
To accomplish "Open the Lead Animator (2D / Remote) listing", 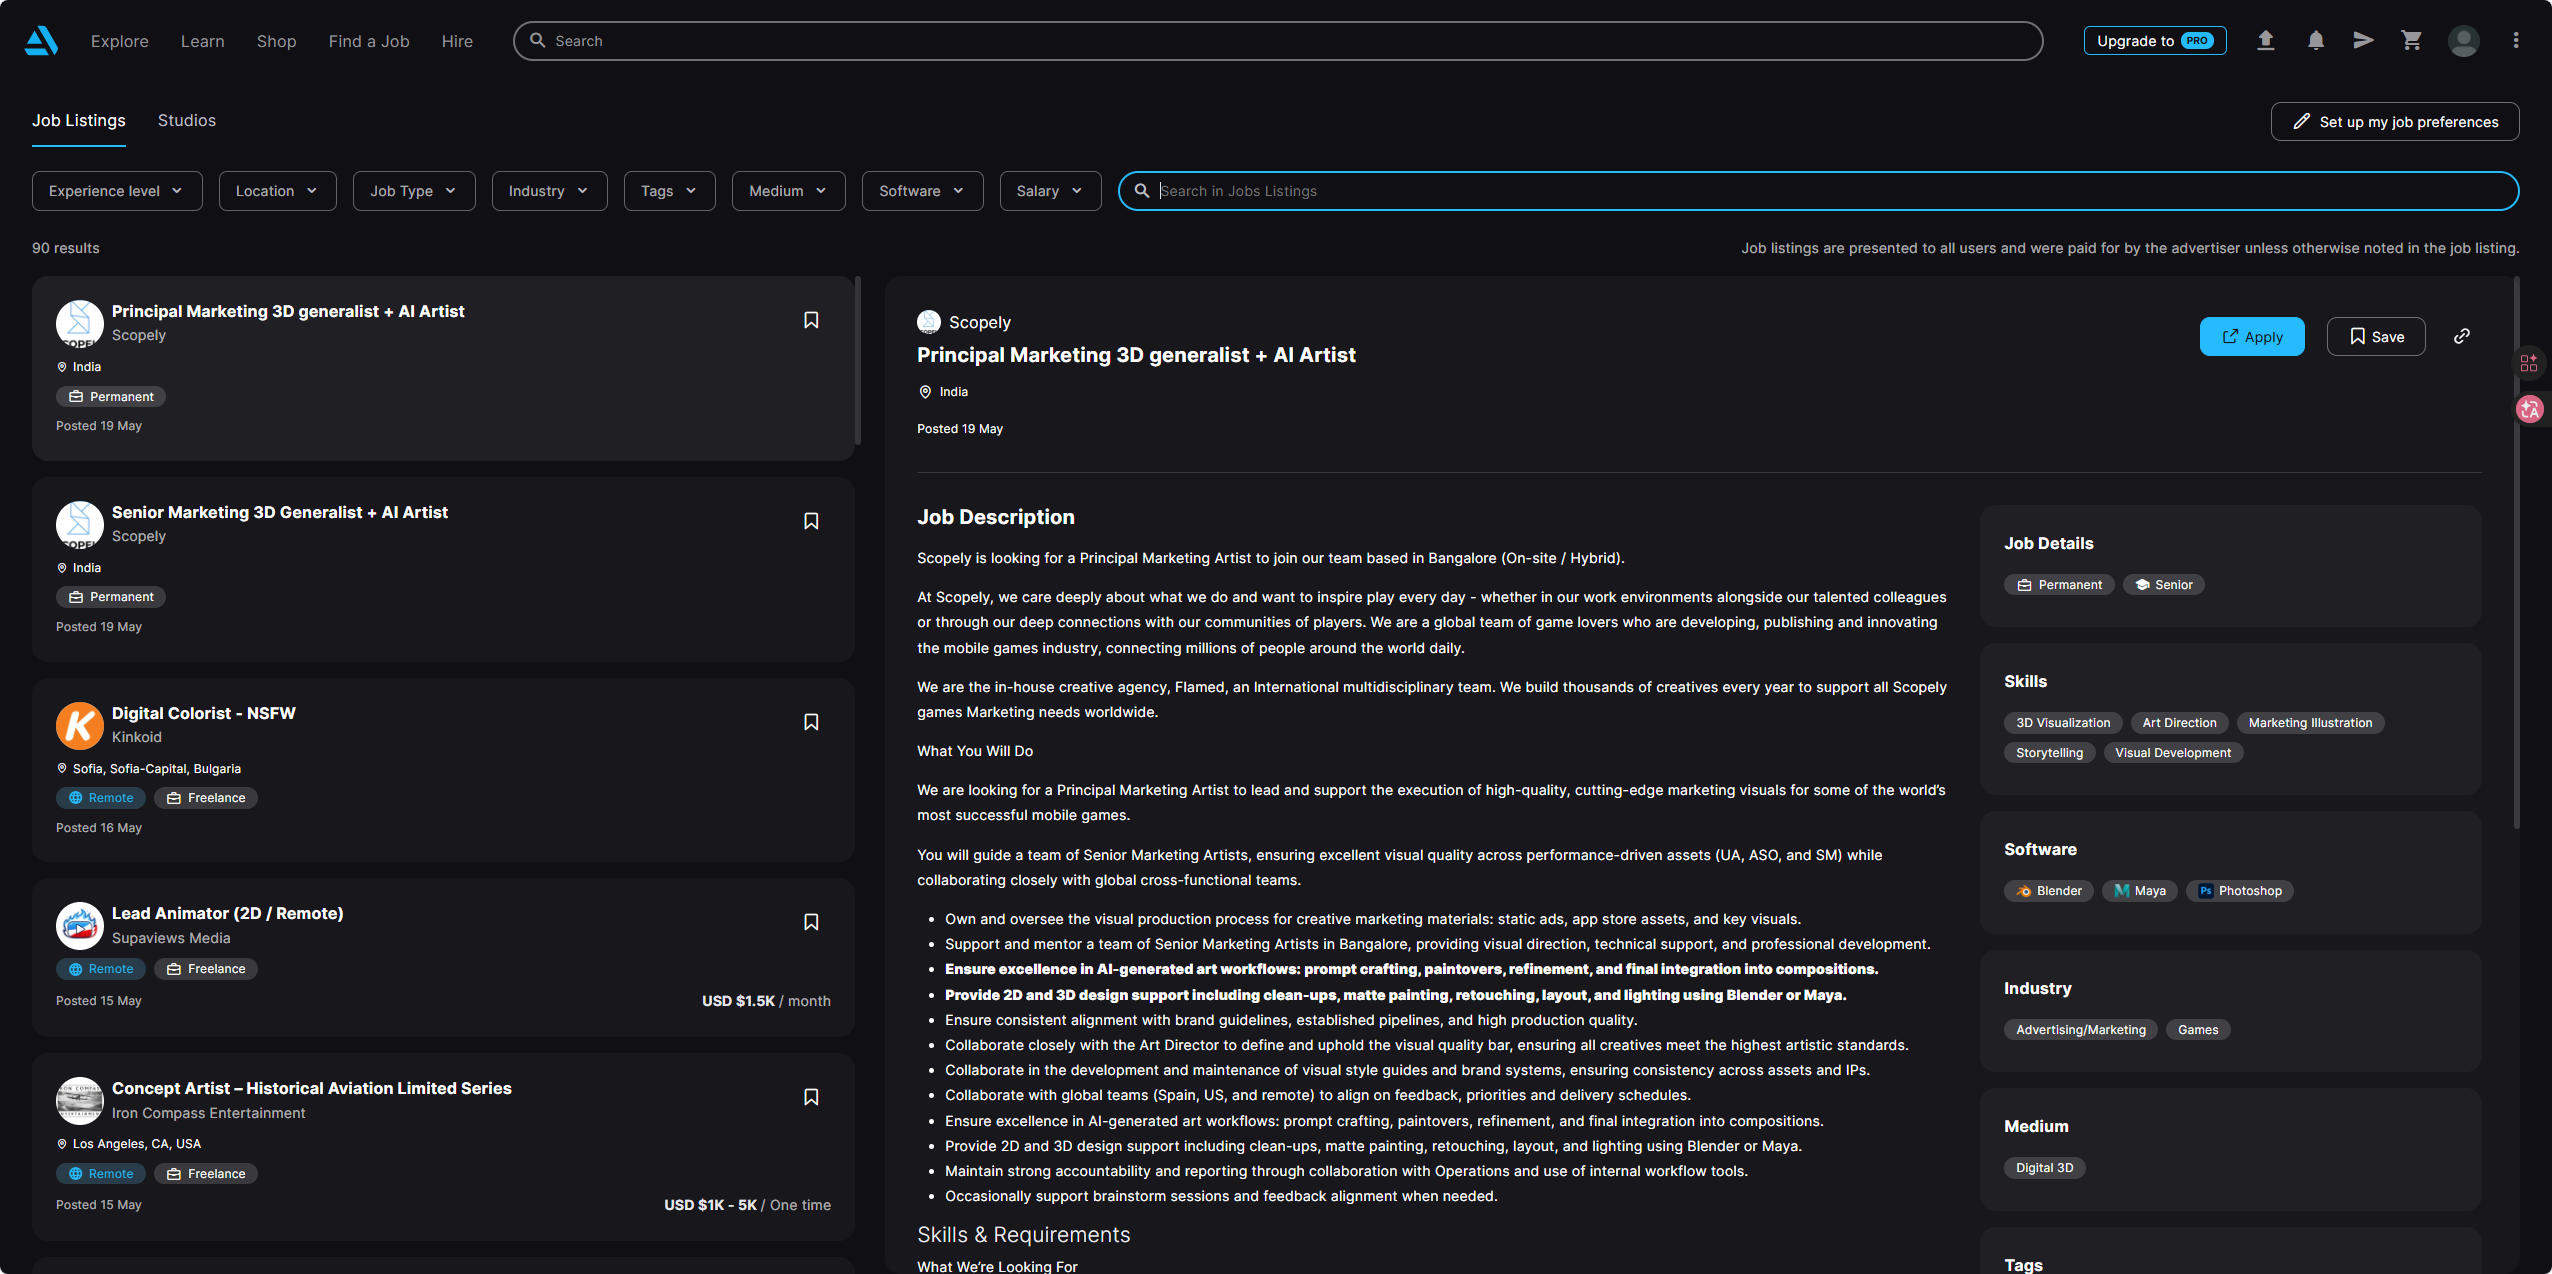I will pos(228,913).
